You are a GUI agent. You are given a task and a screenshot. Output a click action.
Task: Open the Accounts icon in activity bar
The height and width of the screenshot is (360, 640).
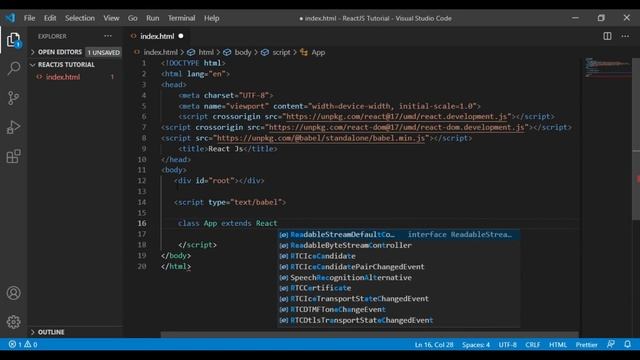[13, 293]
